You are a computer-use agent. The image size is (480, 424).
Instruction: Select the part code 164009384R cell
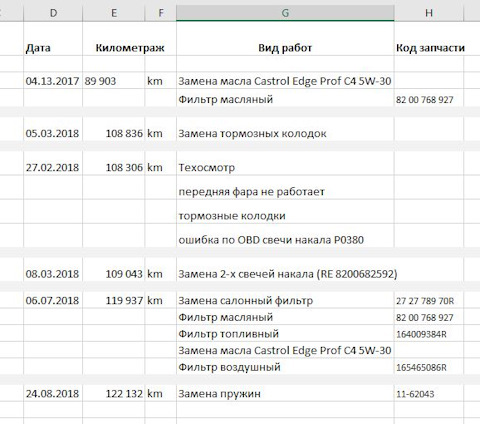click(x=429, y=334)
